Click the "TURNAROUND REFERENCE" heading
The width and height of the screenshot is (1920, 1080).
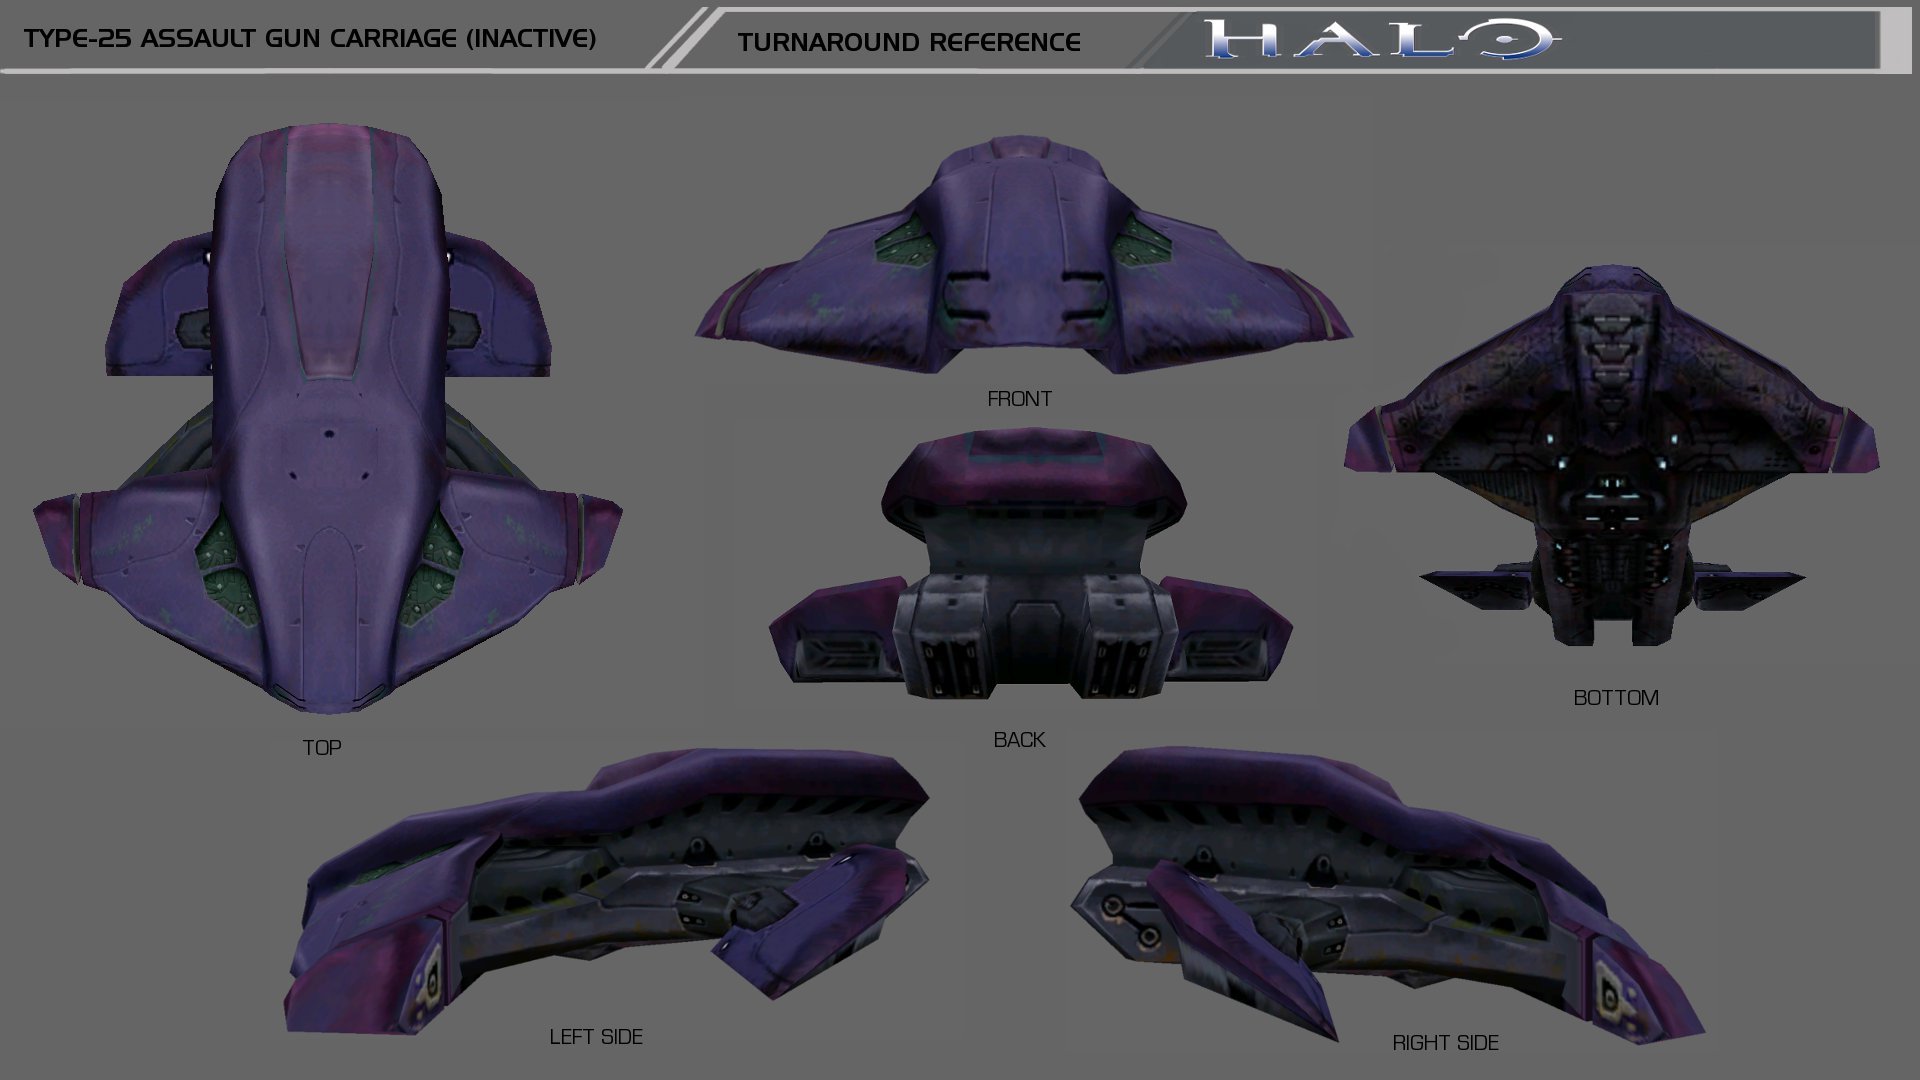point(909,42)
